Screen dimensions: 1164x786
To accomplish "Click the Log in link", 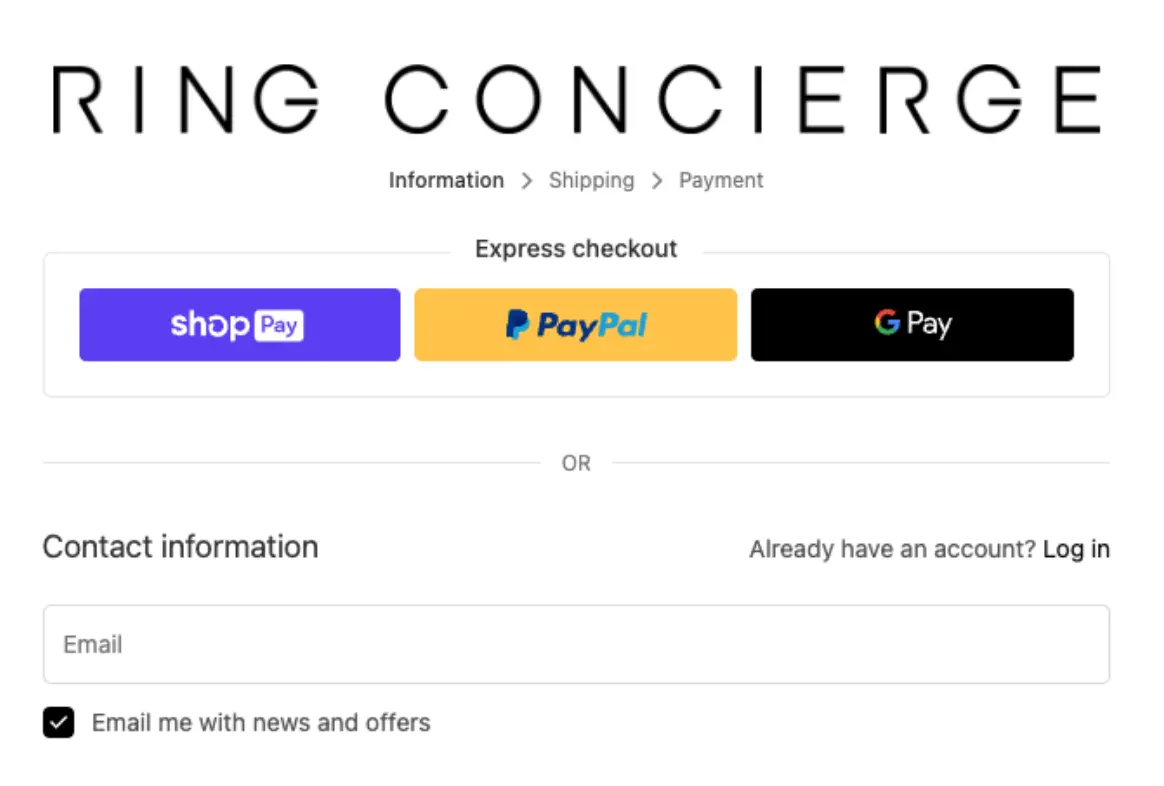I will [x=1076, y=548].
